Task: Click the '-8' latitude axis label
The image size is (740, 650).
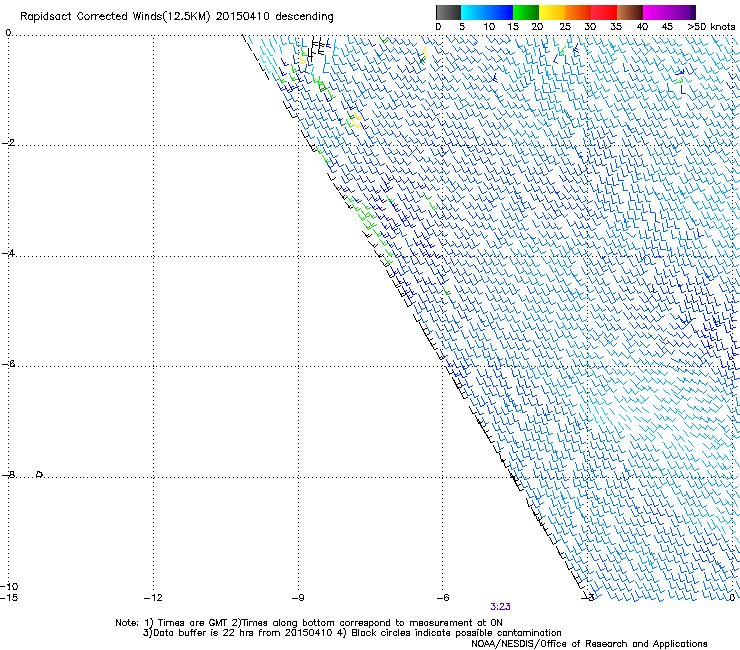Action: 8,474
